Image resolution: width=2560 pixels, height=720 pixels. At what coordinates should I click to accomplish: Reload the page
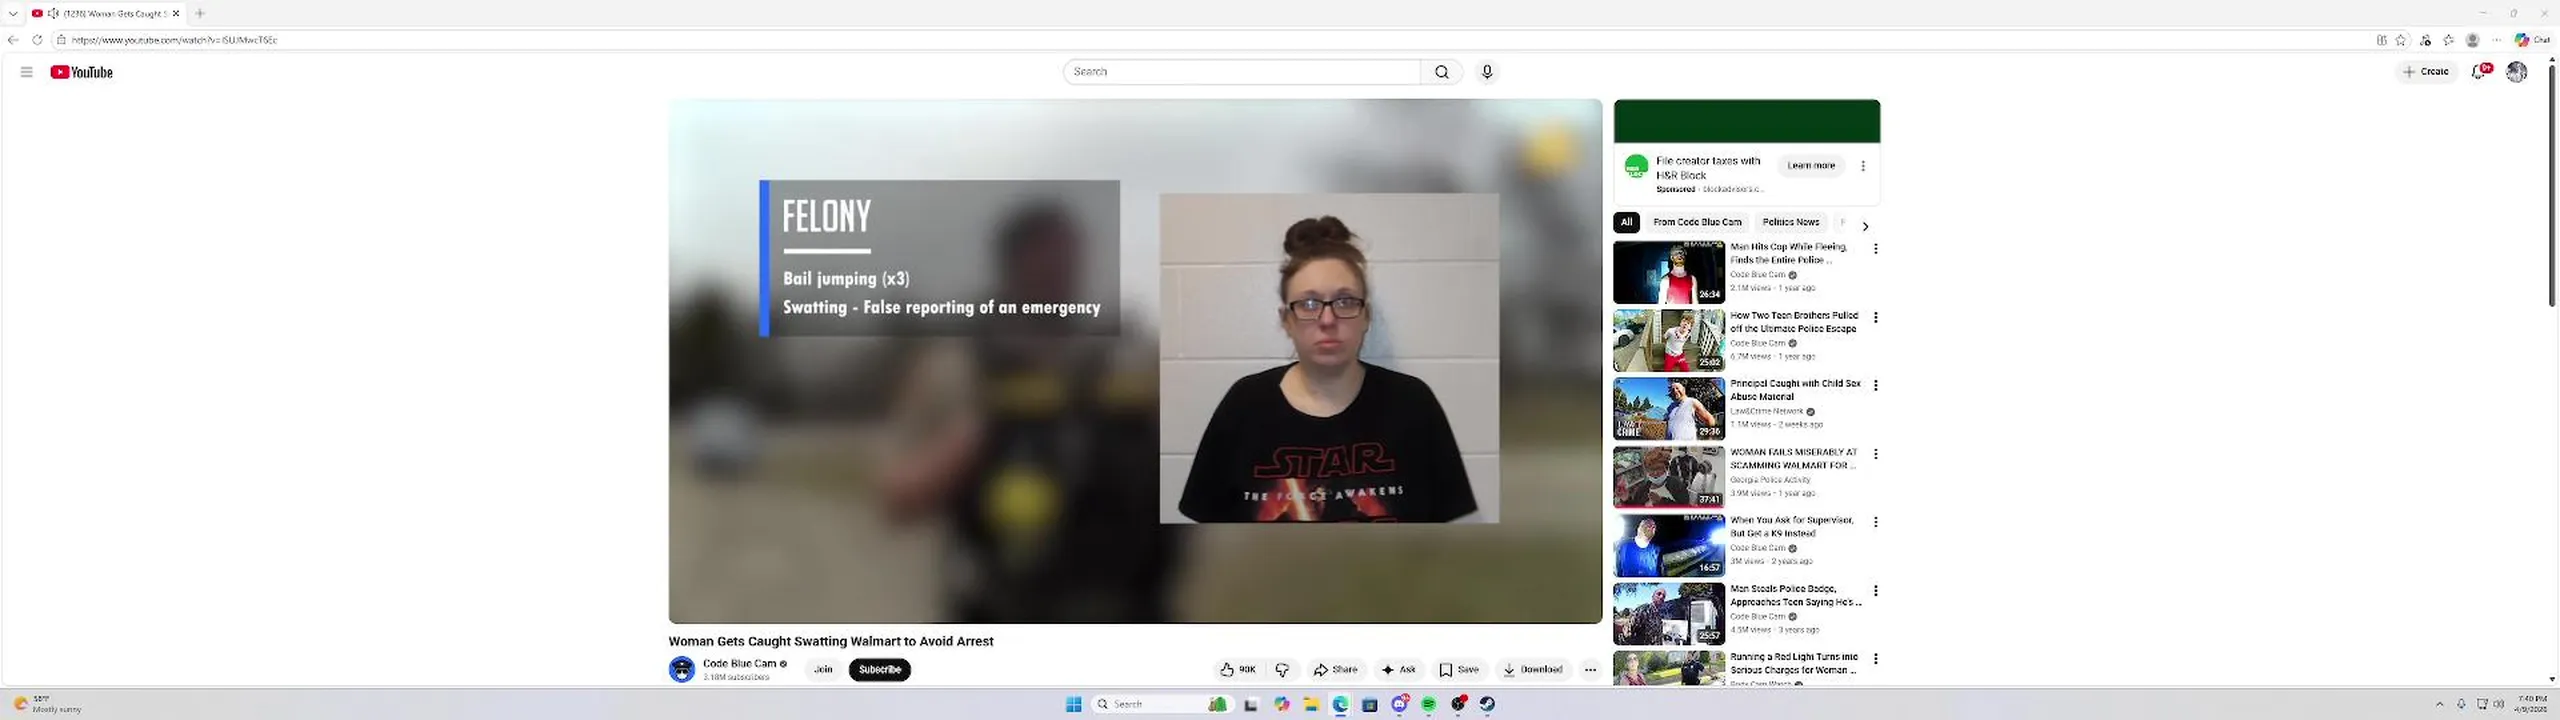click(x=37, y=40)
